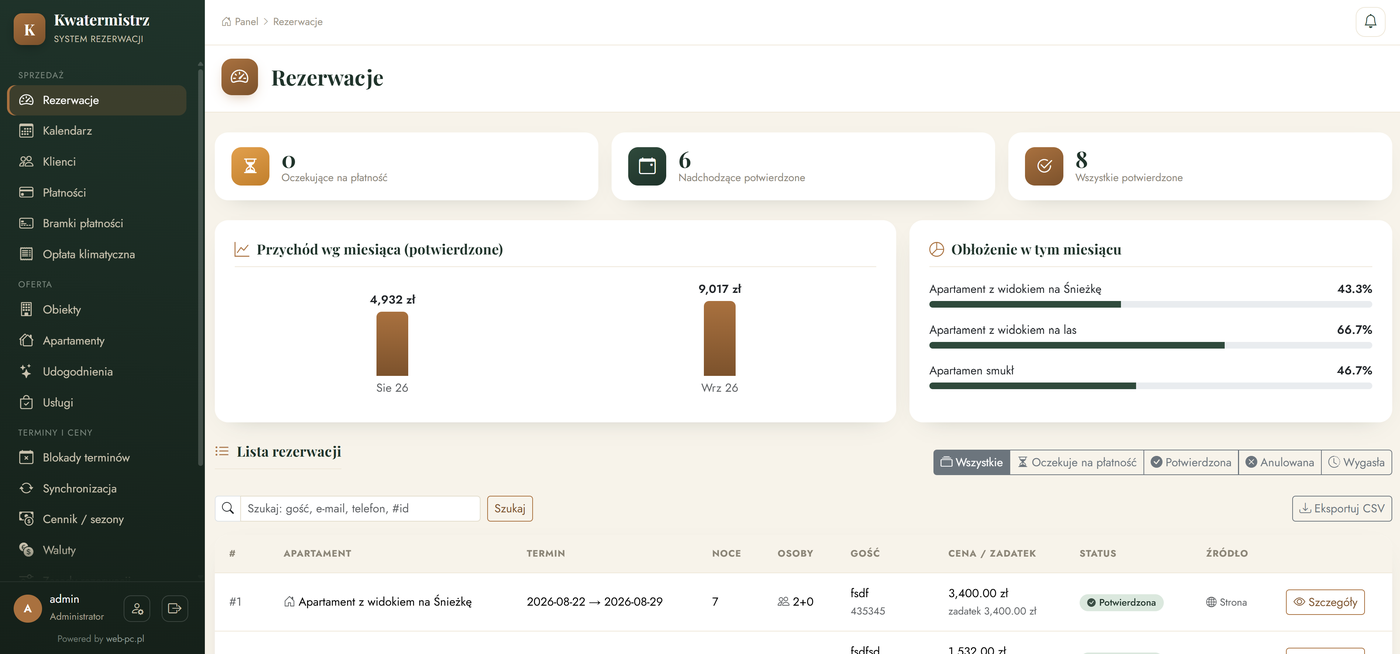Open Bramki płatności sidebar item

coord(97,224)
